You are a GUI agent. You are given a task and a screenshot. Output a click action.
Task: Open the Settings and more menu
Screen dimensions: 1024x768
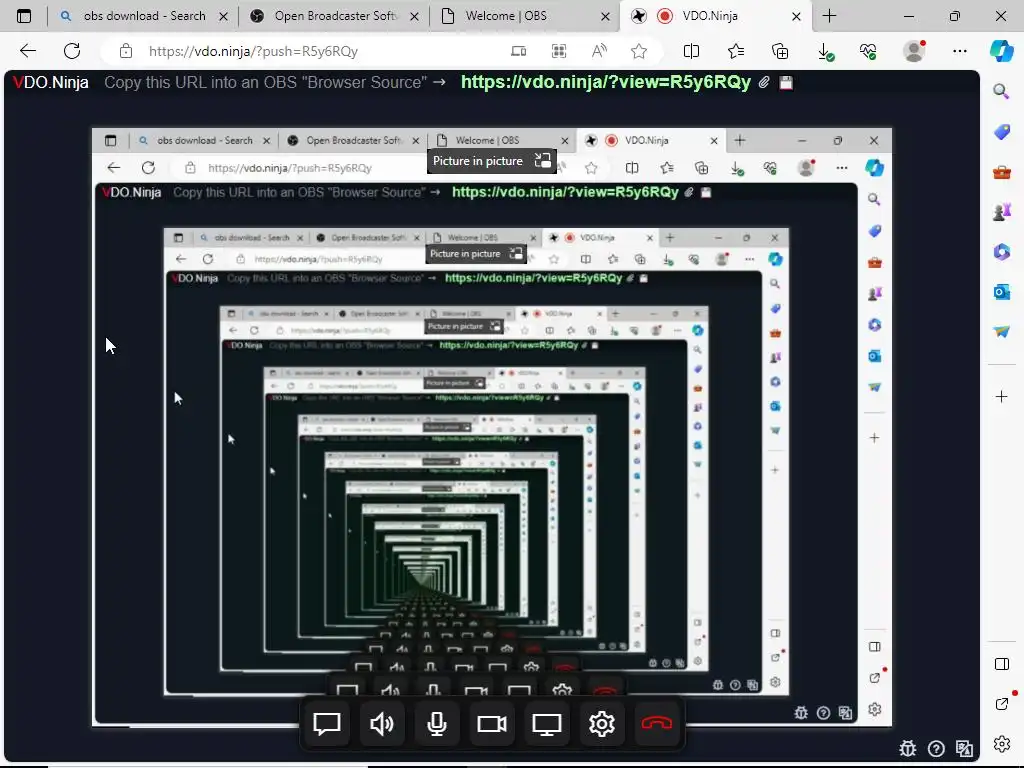click(959, 51)
